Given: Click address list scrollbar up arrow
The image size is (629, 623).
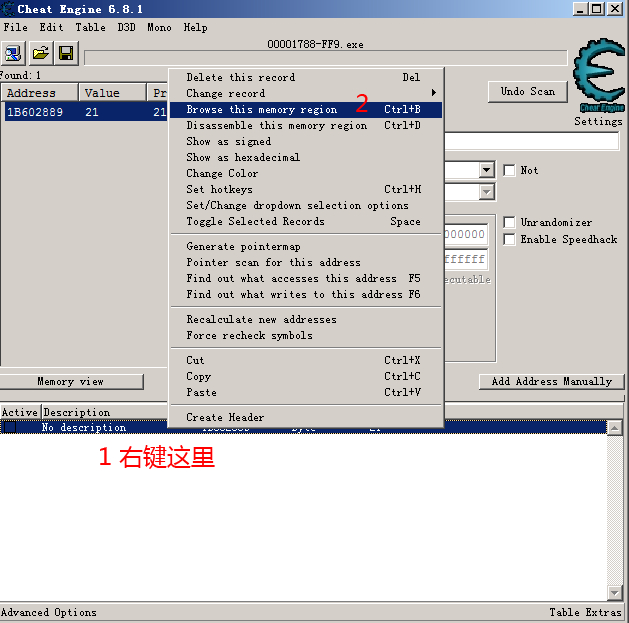Looking at the screenshot, I should 615,428.
